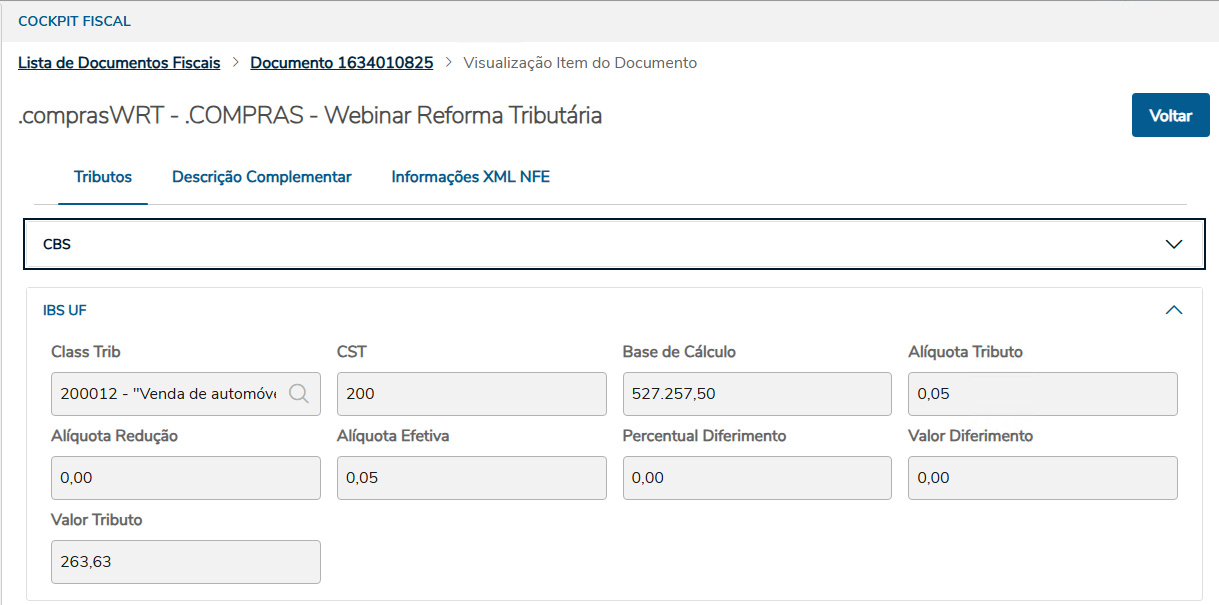Click the Cockpit Fiscal header title
Image resolution: width=1219 pixels, height=605 pixels.
point(74,21)
